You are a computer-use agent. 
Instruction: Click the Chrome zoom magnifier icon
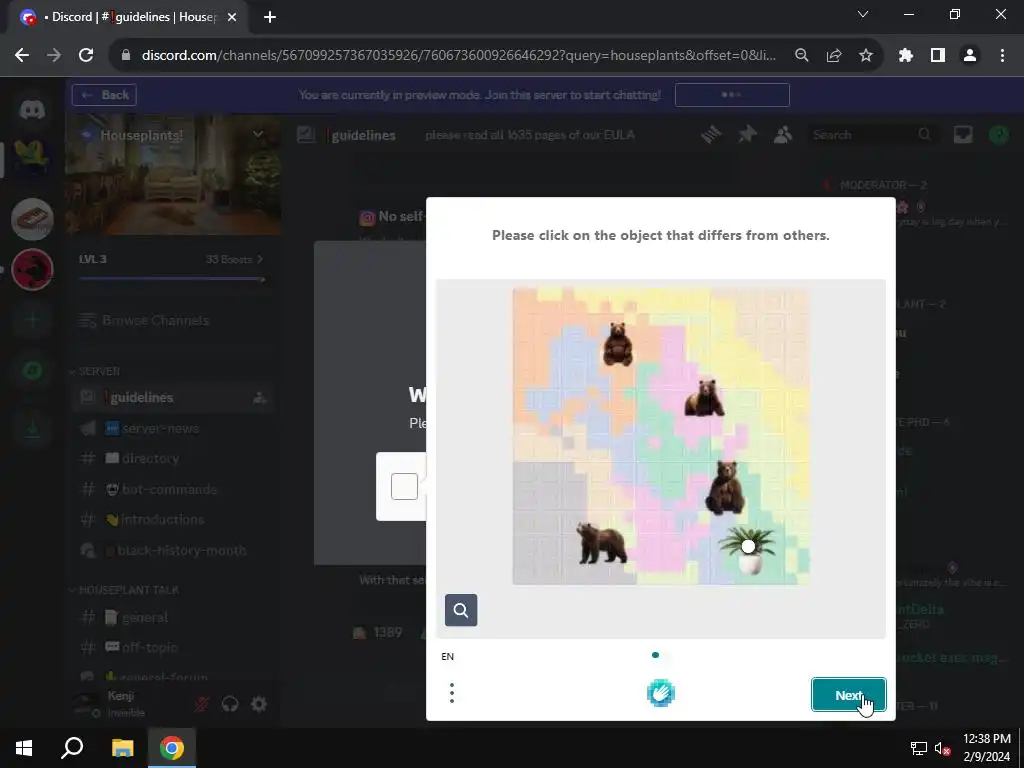click(x=802, y=56)
